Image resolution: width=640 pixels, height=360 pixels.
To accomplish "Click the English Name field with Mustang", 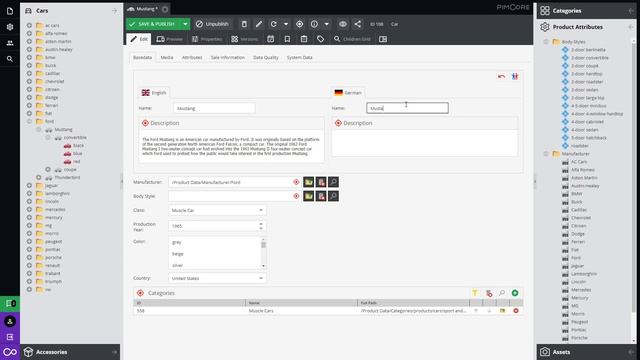I will 214,108.
